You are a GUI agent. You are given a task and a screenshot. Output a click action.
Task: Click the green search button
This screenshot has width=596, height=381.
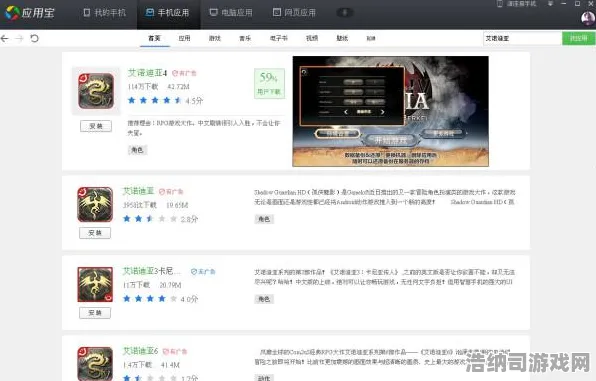579,38
